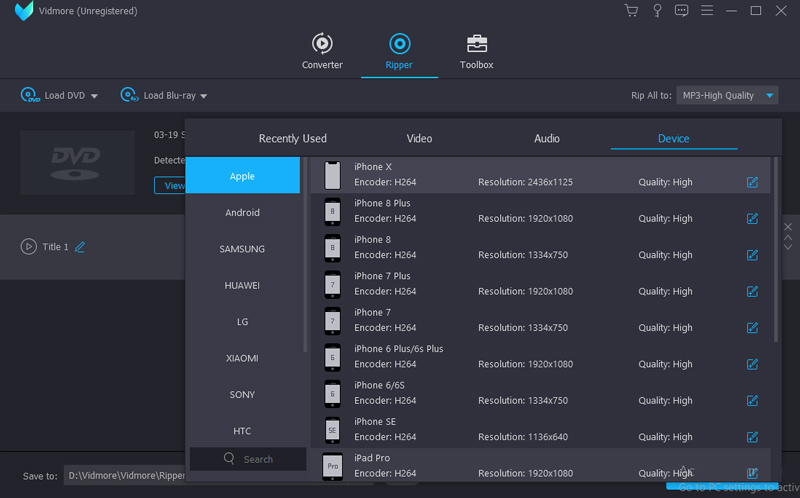Edit iPhone X profile settings

coord(752,182)
